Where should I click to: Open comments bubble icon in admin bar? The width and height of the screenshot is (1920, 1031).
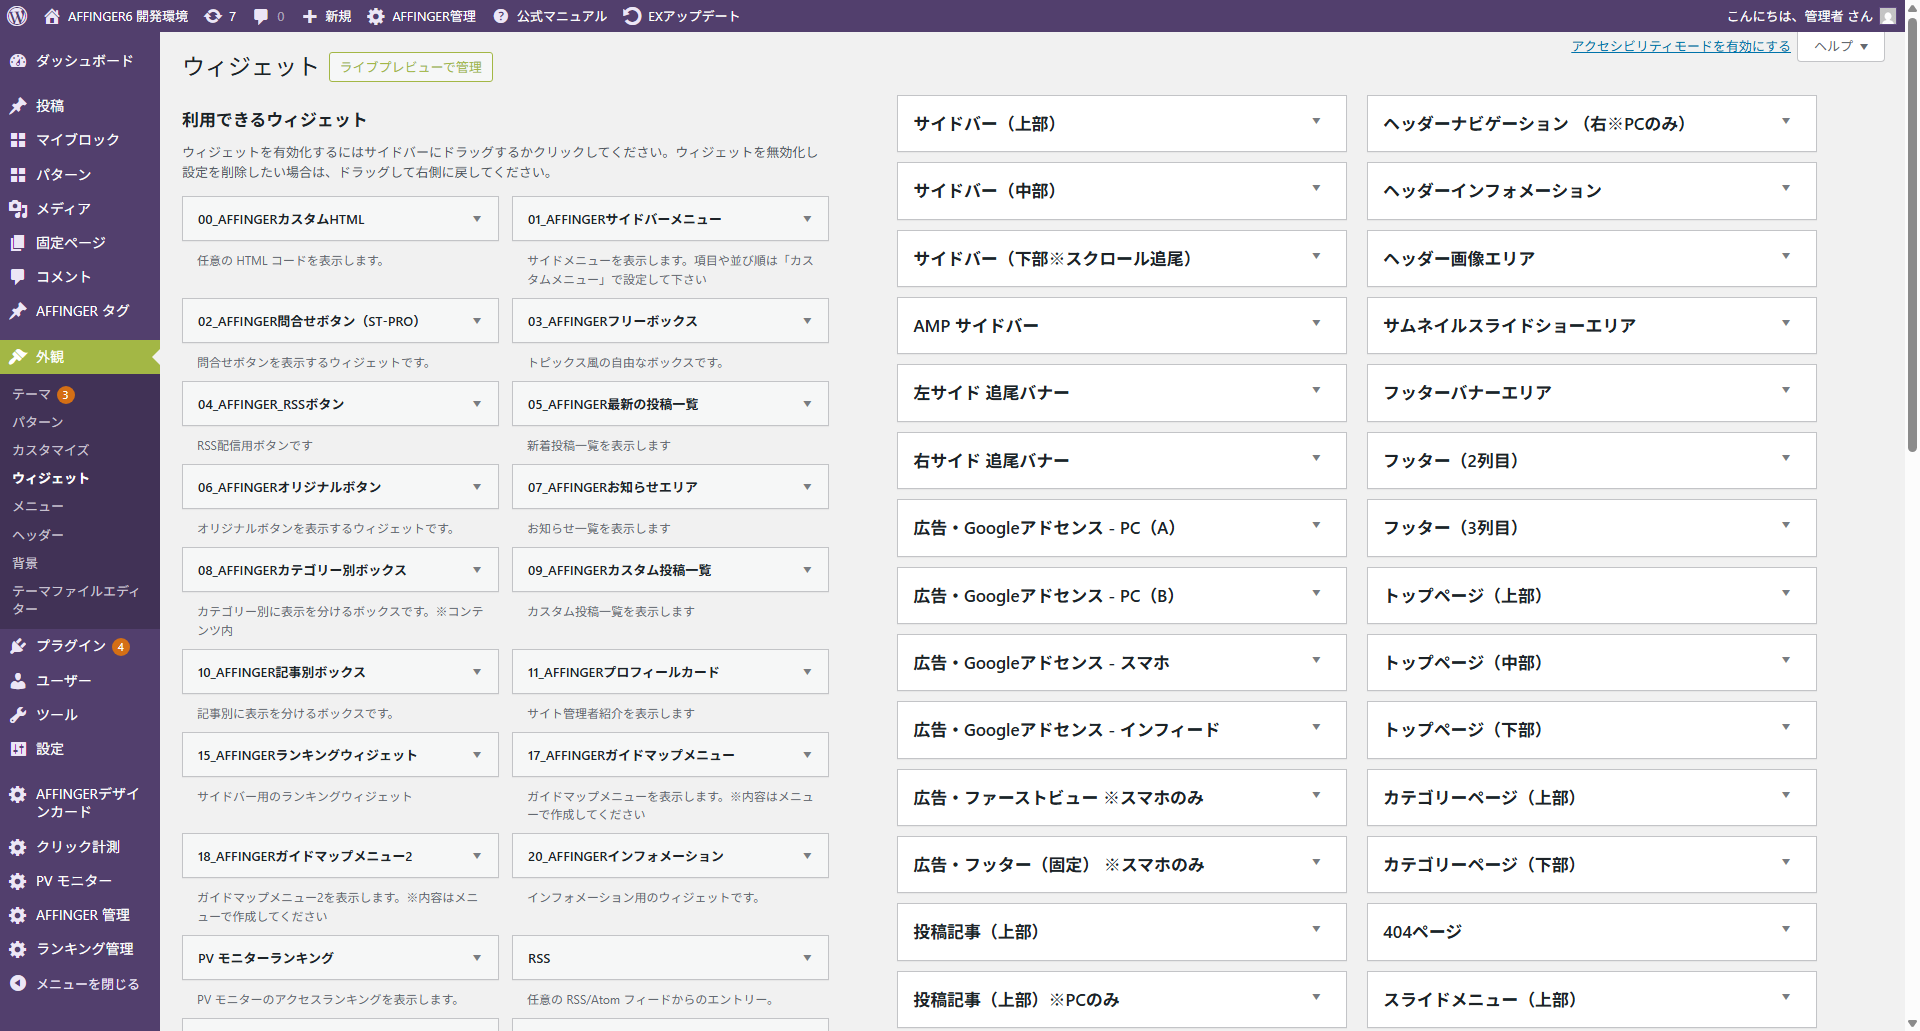coord(261,16)
